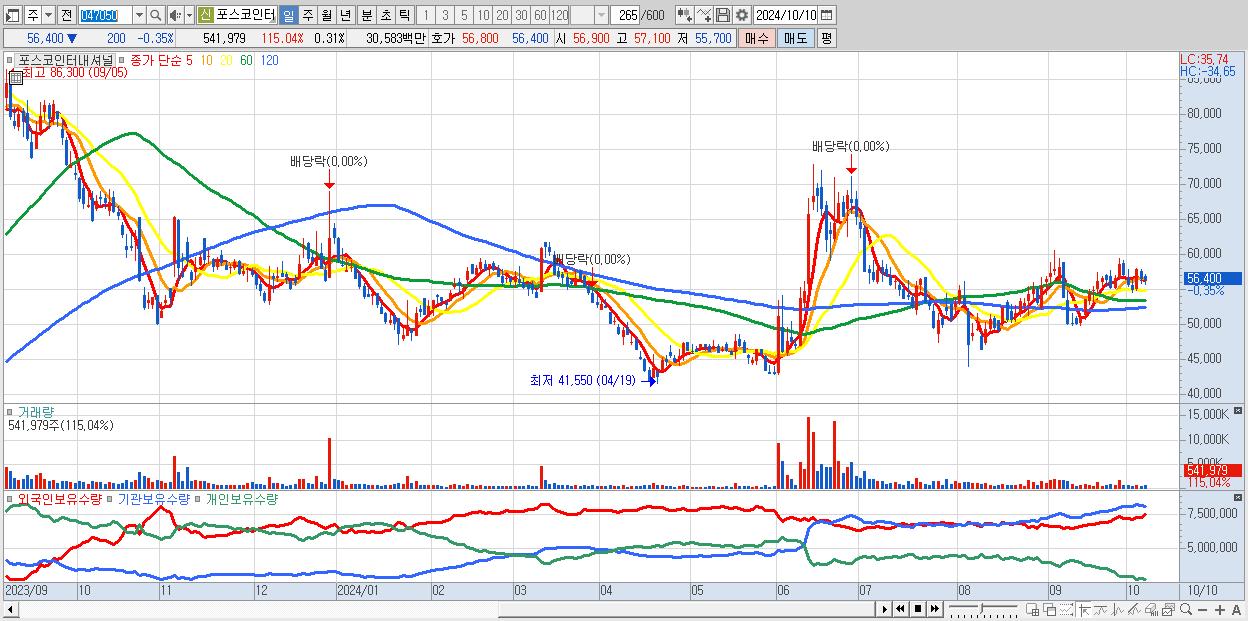Select daily 일 chart period
1248x621 pixels.
tap(288, 15)
